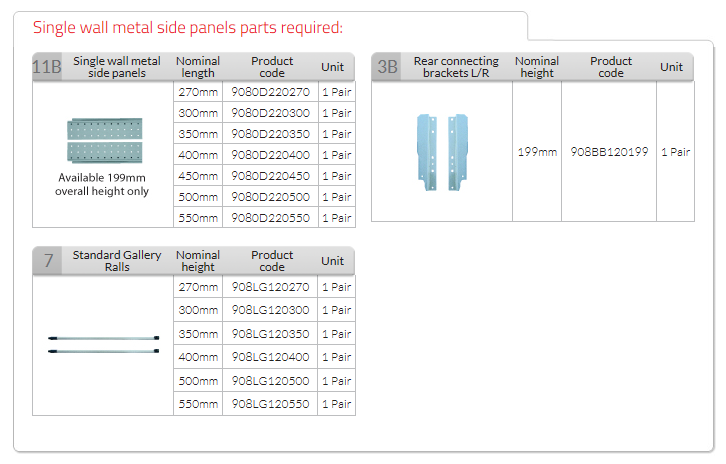Select product code 9080D220550

coord(271,218)
